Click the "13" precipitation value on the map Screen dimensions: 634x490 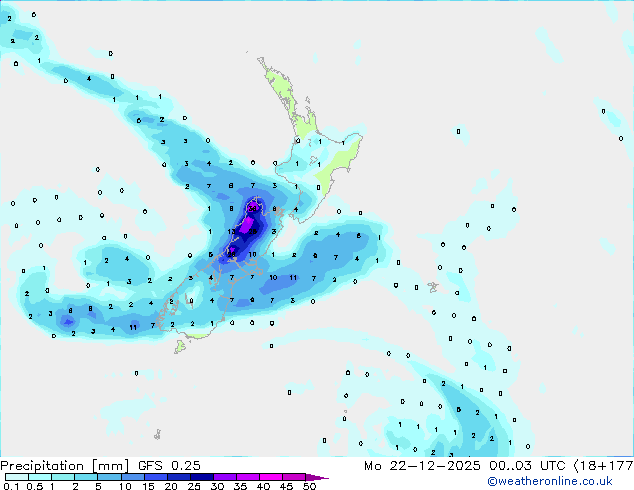pyautogui.click(x=231, y=232)
